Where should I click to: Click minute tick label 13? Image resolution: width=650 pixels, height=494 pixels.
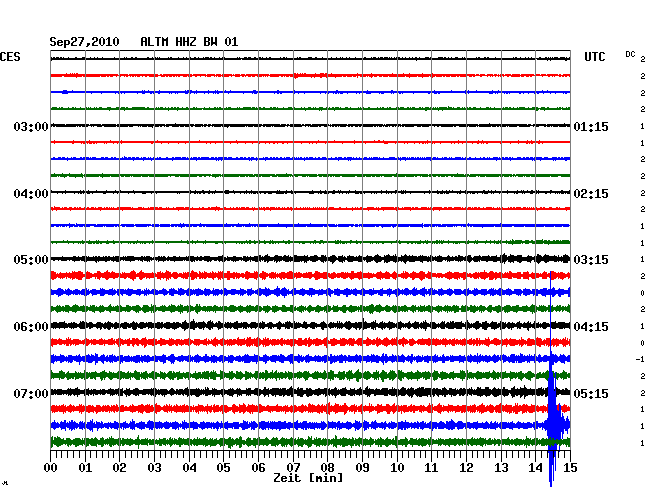click(501, 468)
